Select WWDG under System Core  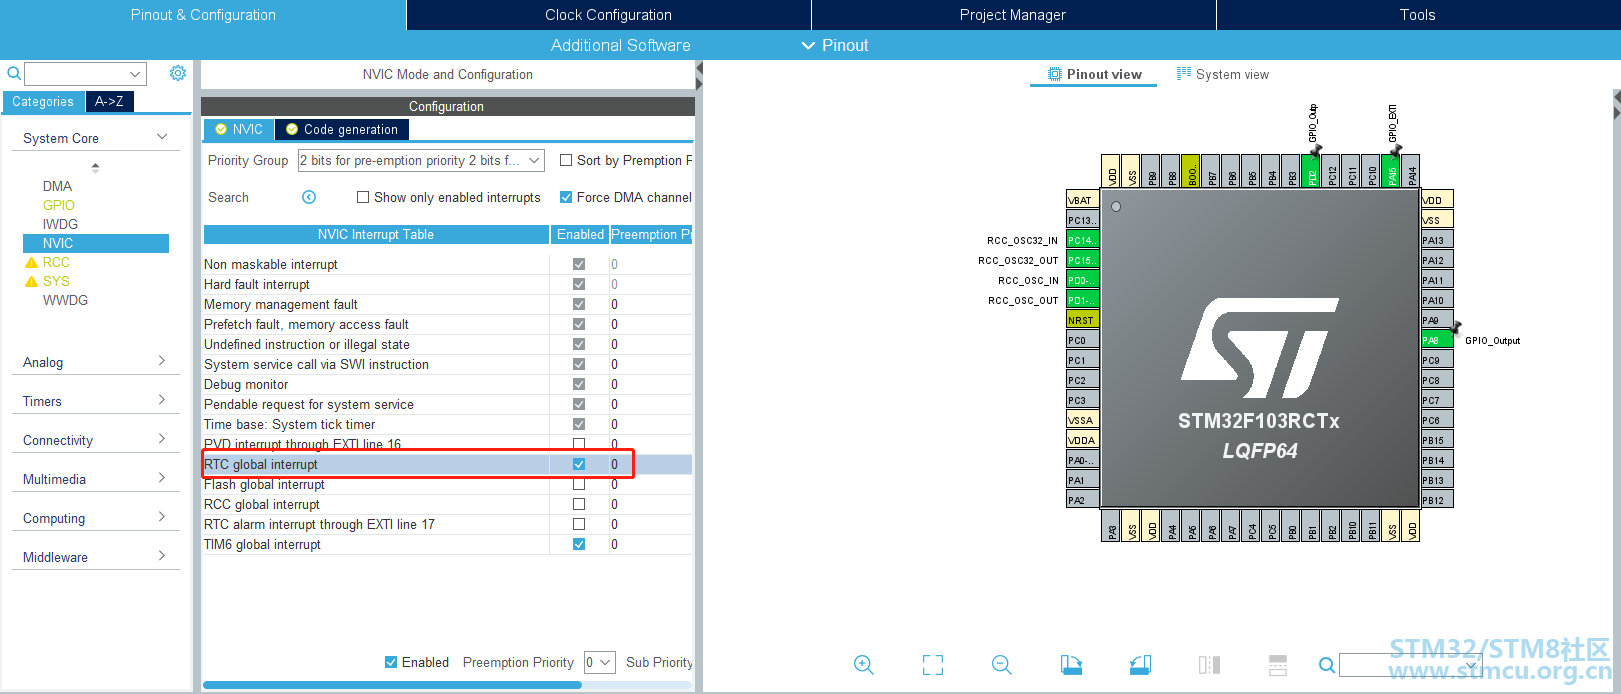pyautogui.click(x=65, y=300)
